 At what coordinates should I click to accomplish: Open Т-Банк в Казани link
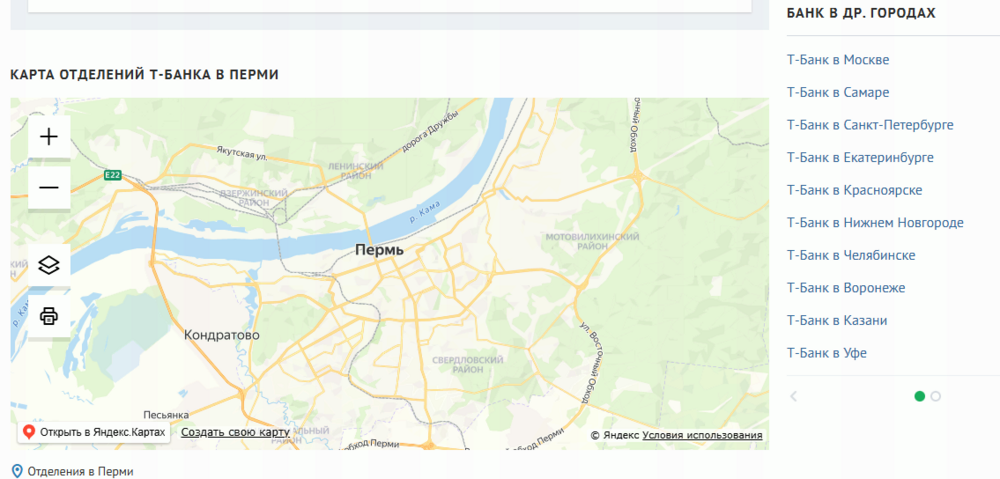click(837, 320)
